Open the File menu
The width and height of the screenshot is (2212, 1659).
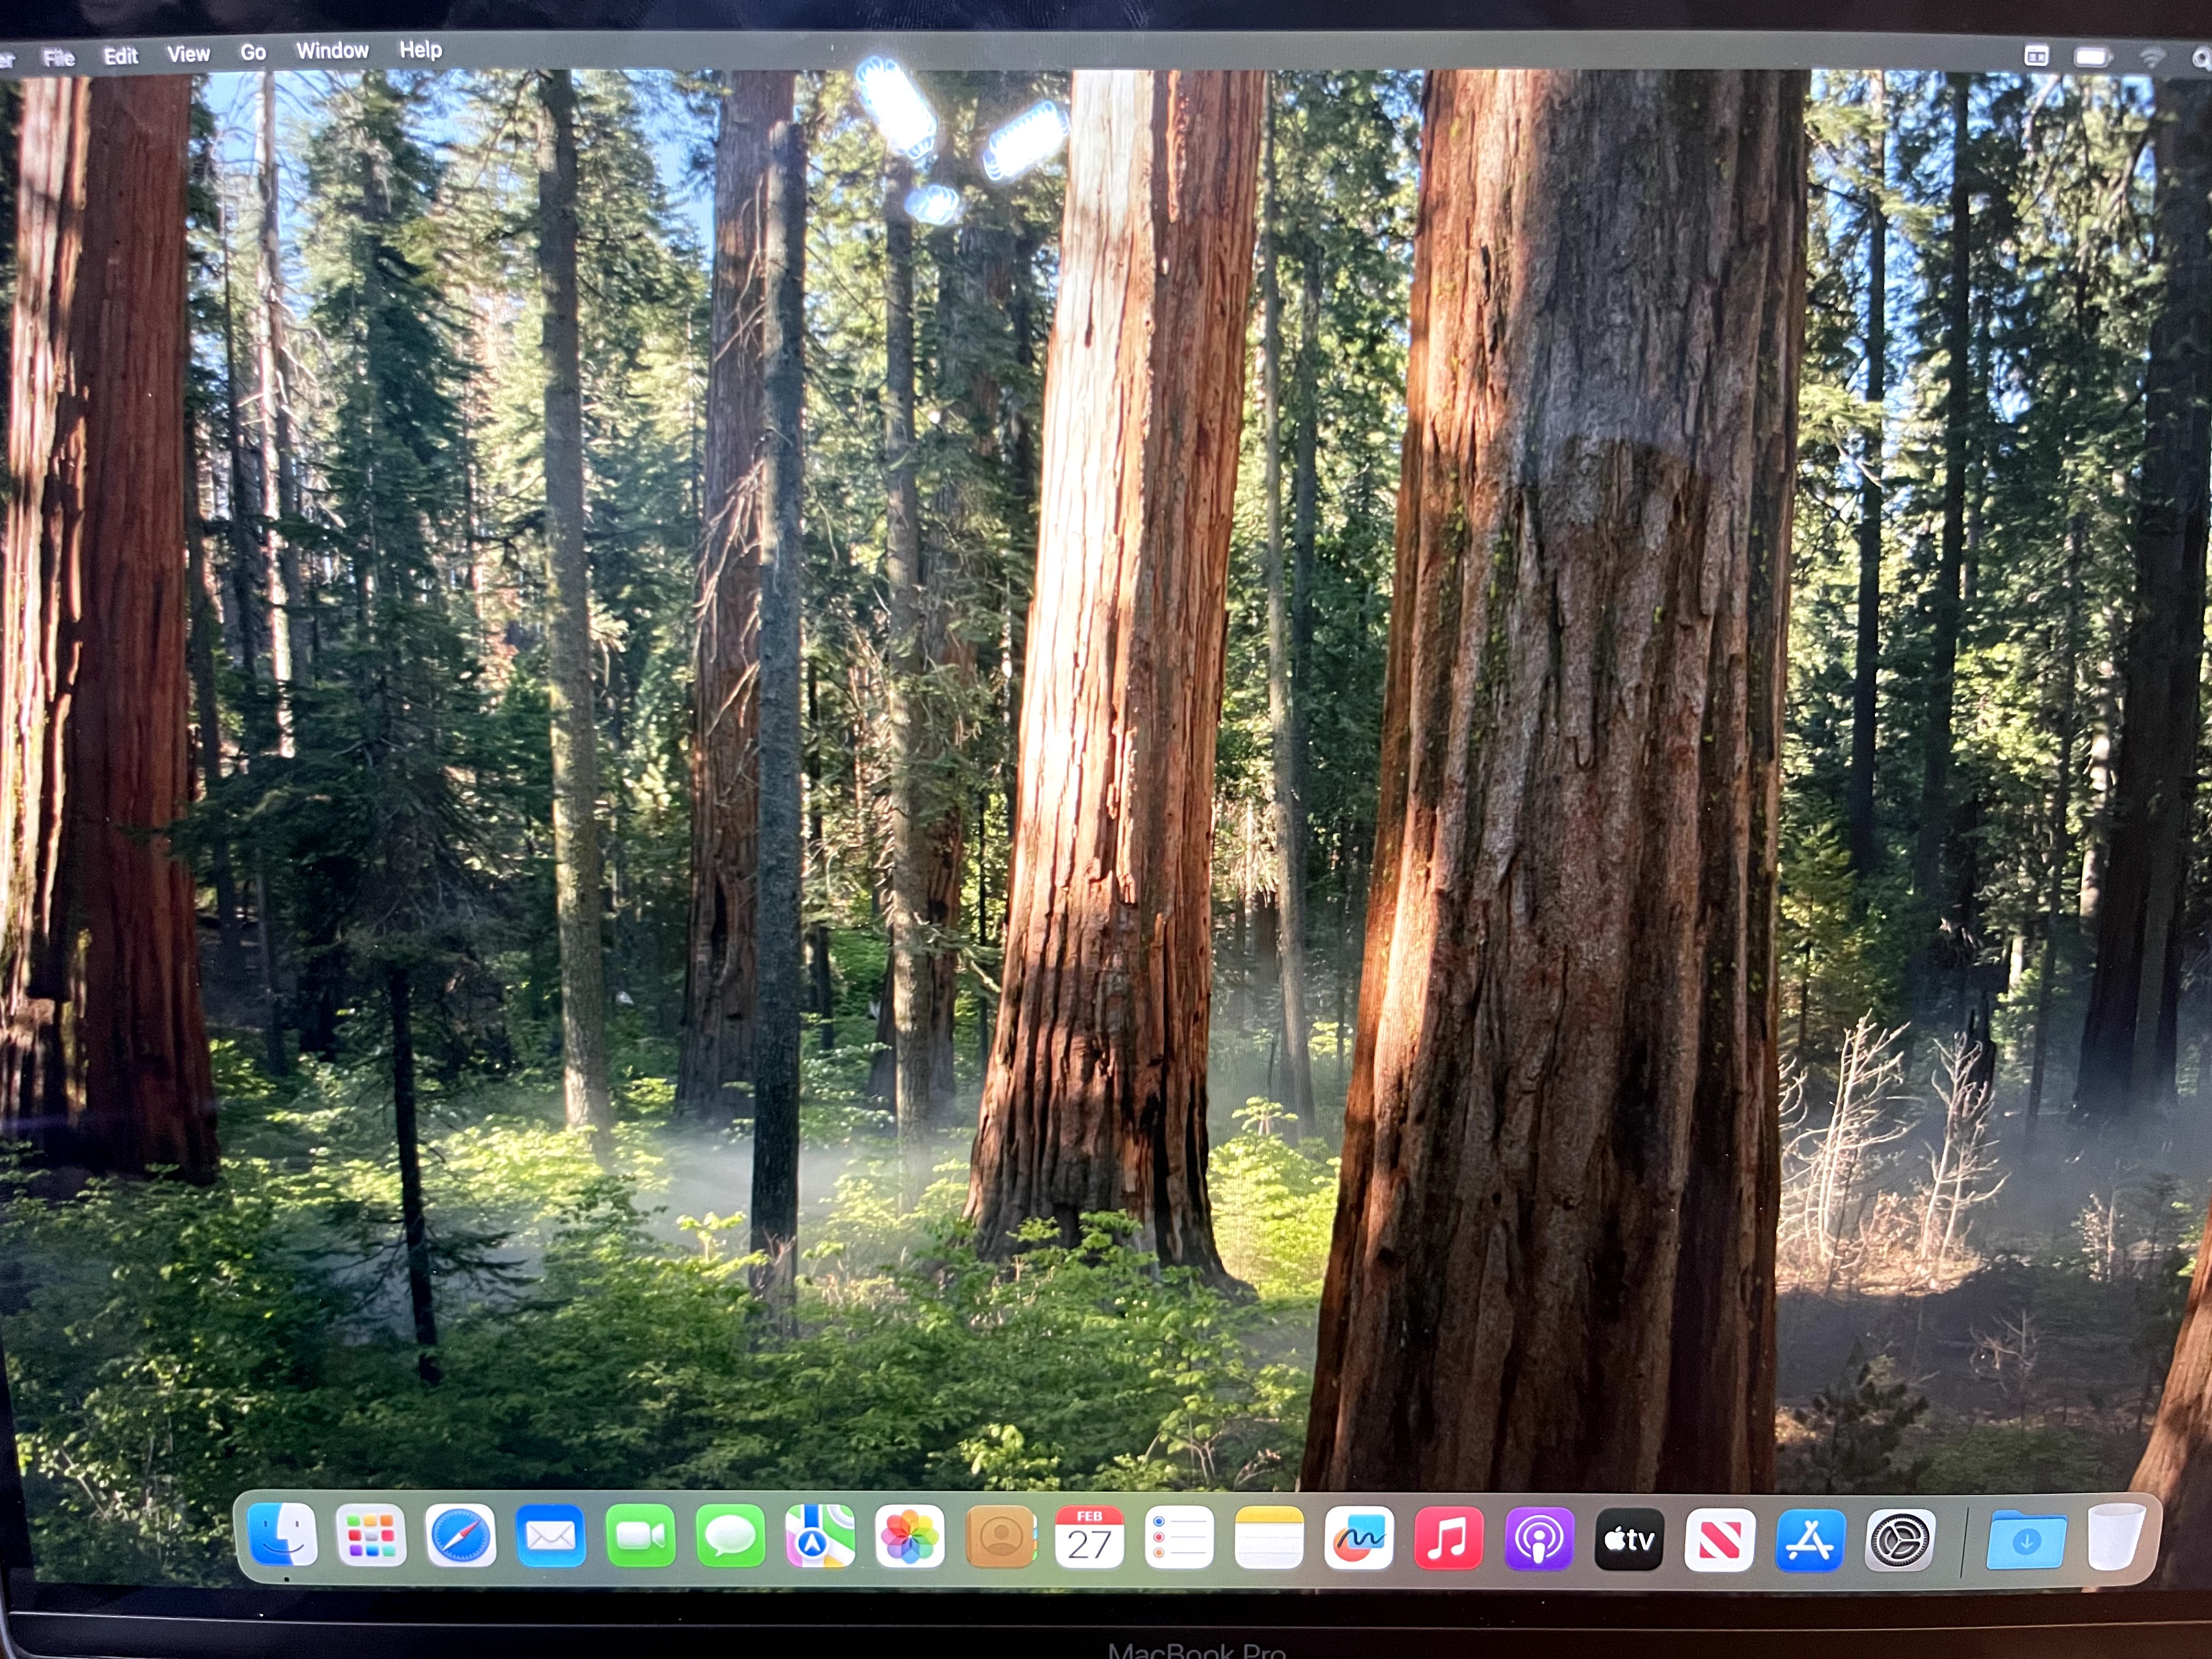click(x=59, y=57)
